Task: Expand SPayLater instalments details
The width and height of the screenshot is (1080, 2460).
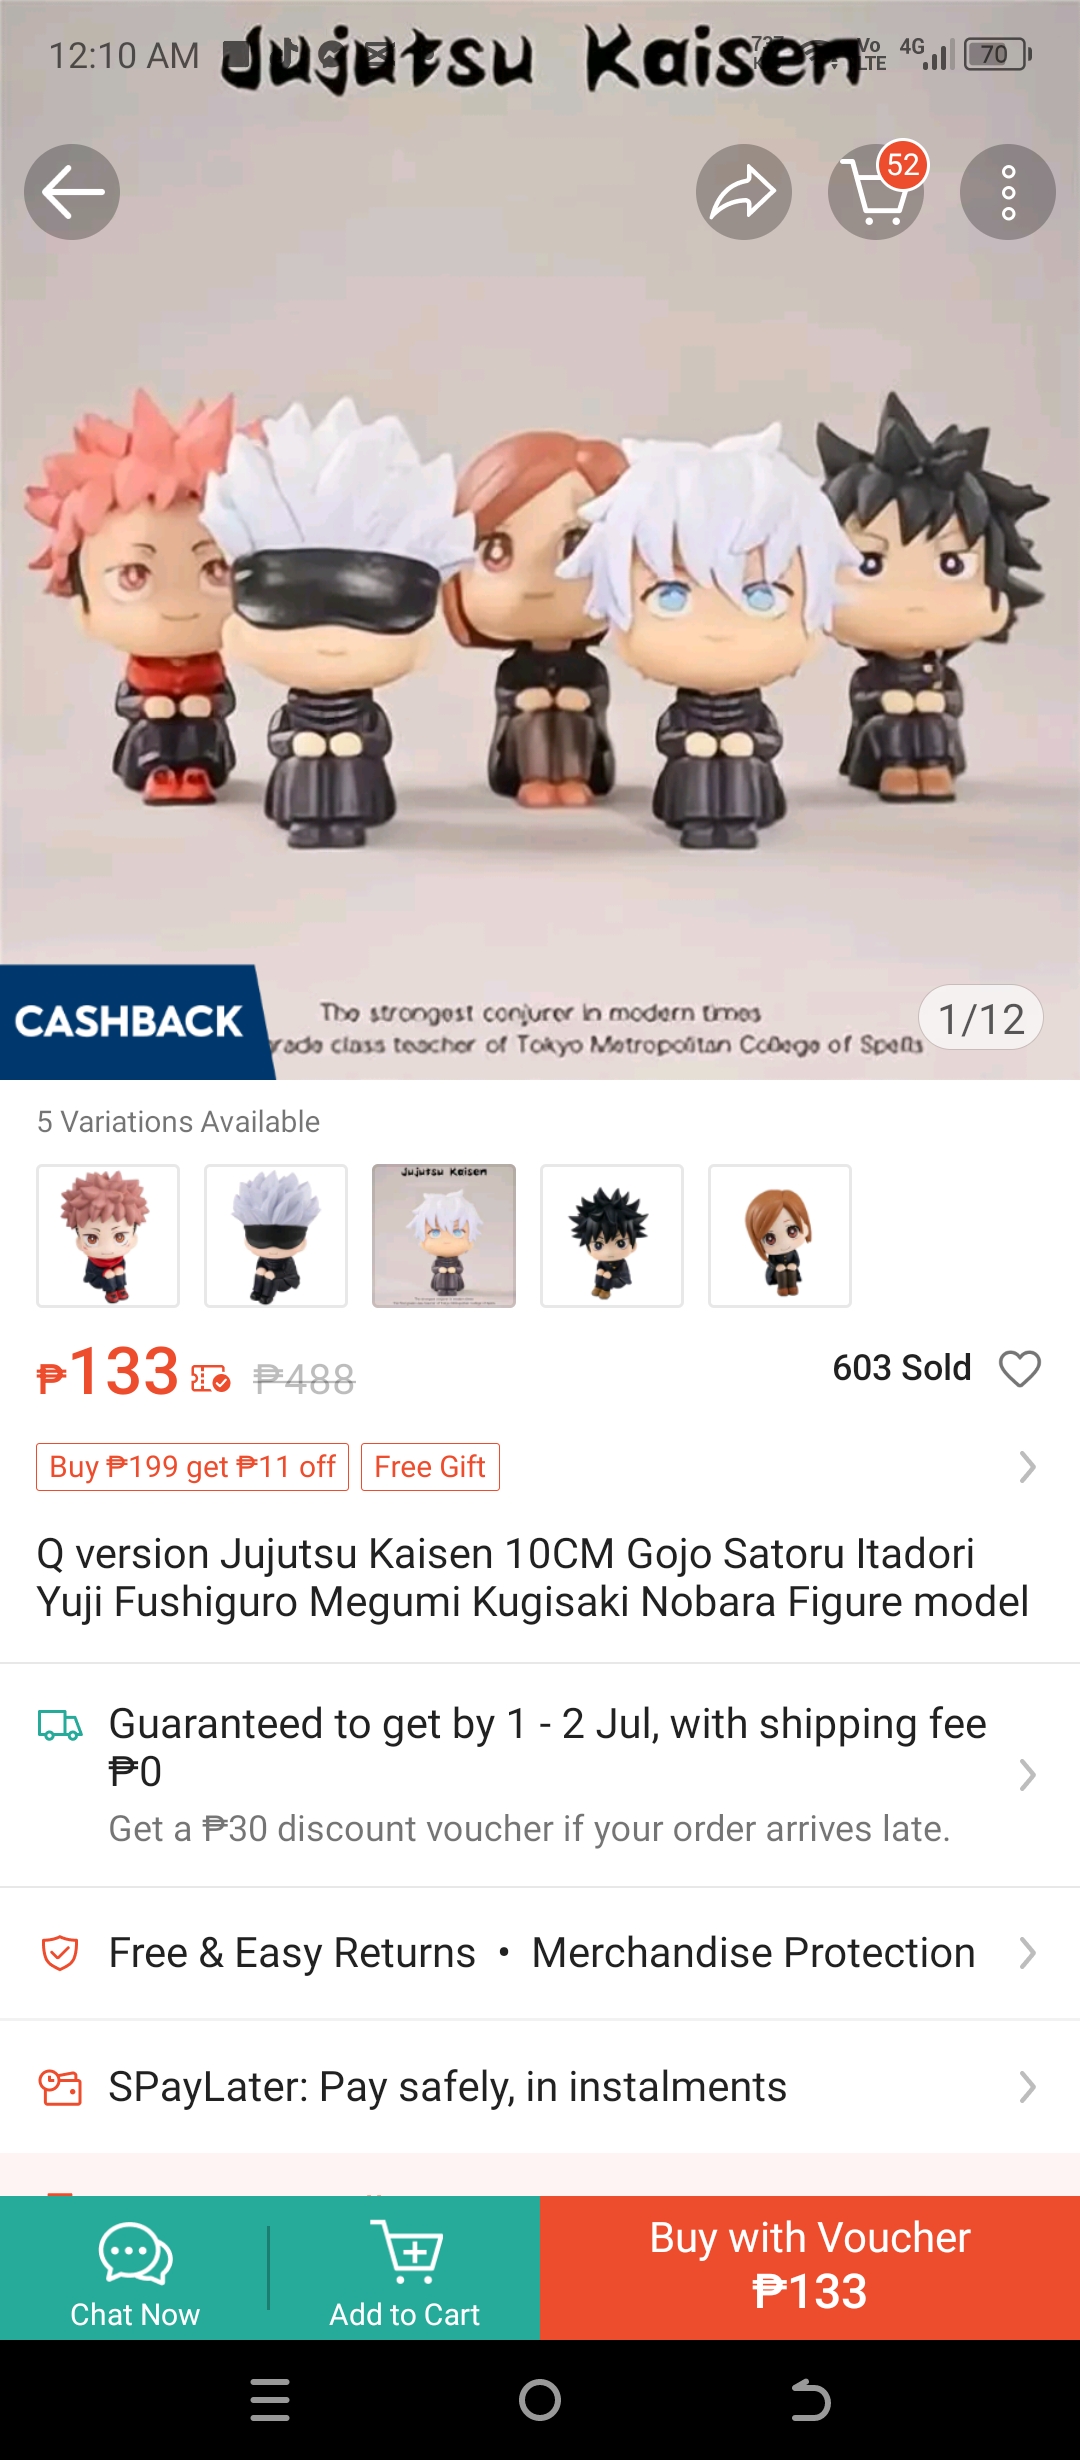Action: click(540, 2087)
